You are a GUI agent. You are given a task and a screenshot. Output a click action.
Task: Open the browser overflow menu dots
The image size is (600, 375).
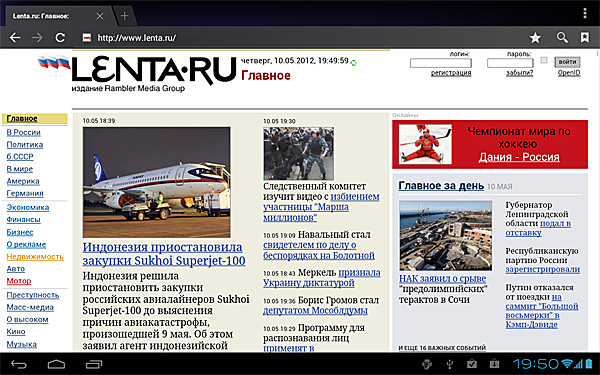[x=585, y=13]
